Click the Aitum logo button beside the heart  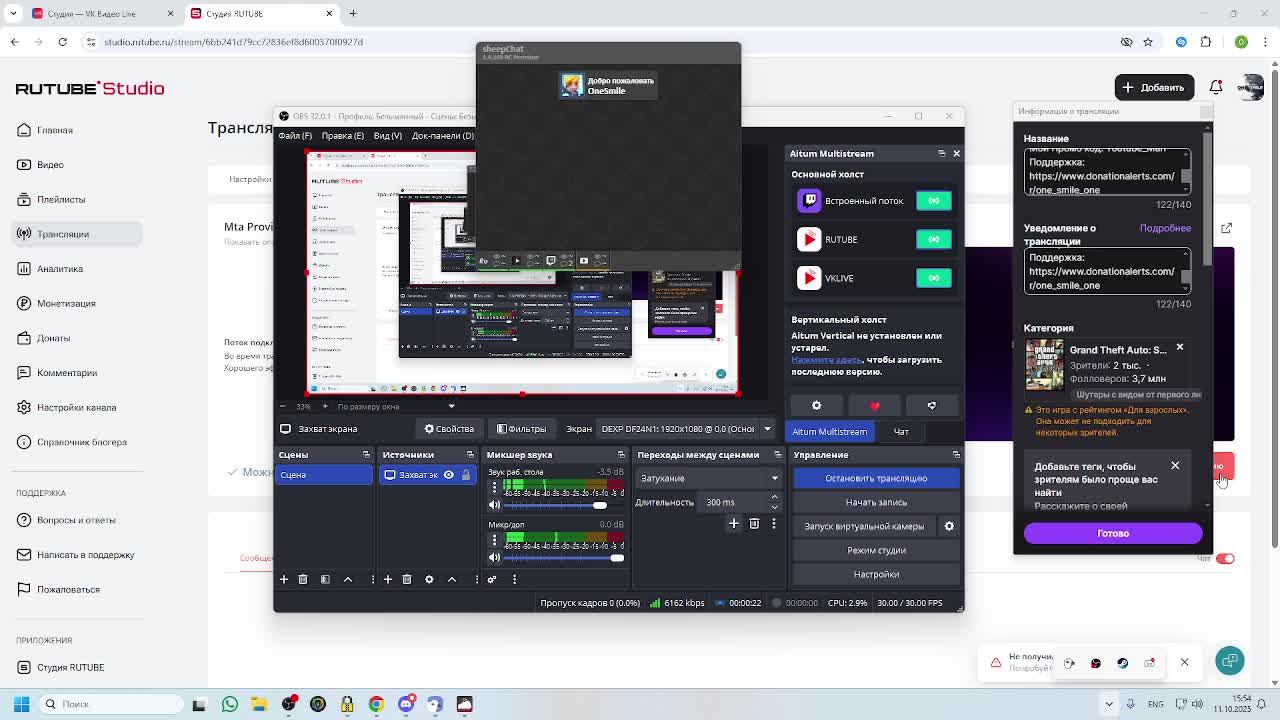click(932, 405)
